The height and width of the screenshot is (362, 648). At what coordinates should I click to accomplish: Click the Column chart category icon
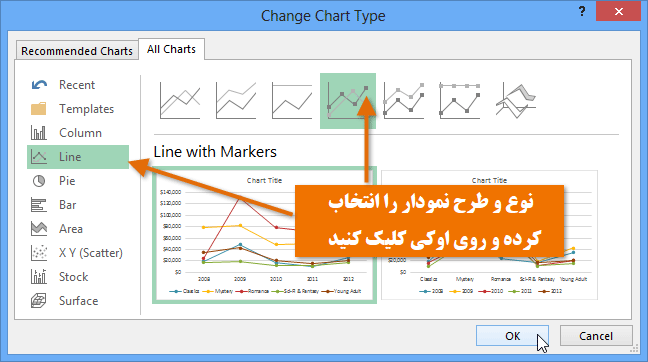[39, 133]
